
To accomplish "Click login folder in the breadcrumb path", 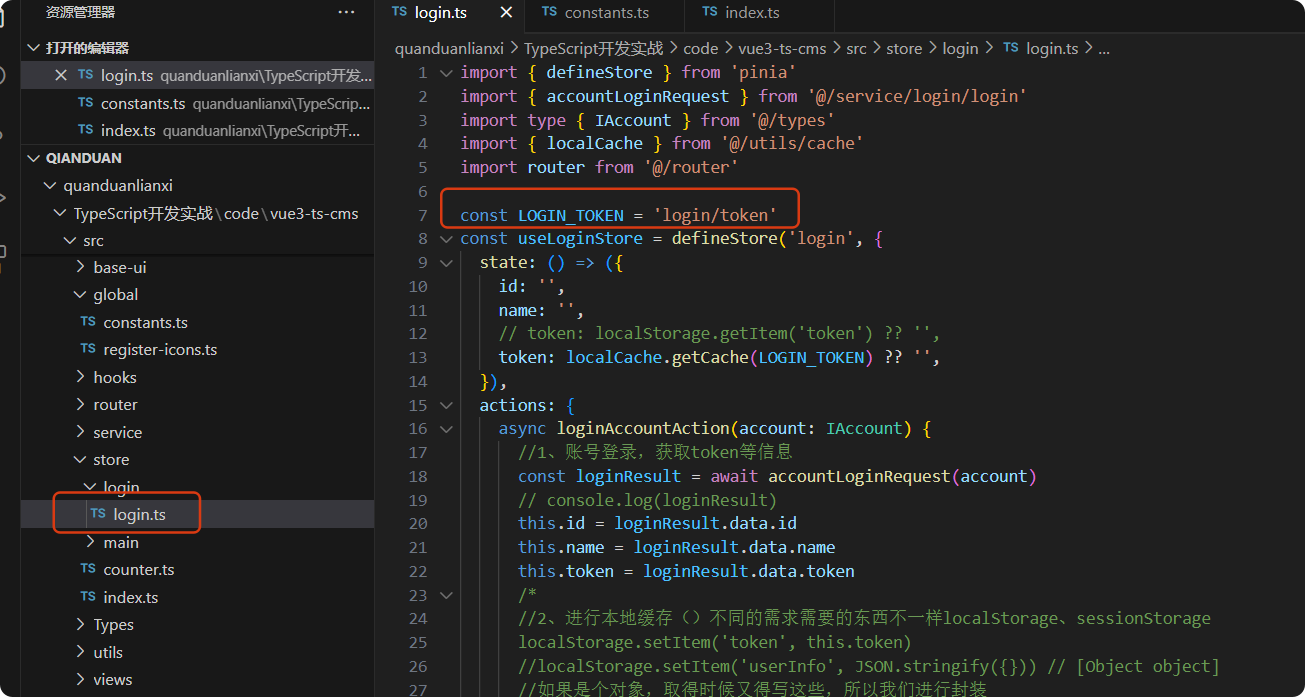I will 960,48.
